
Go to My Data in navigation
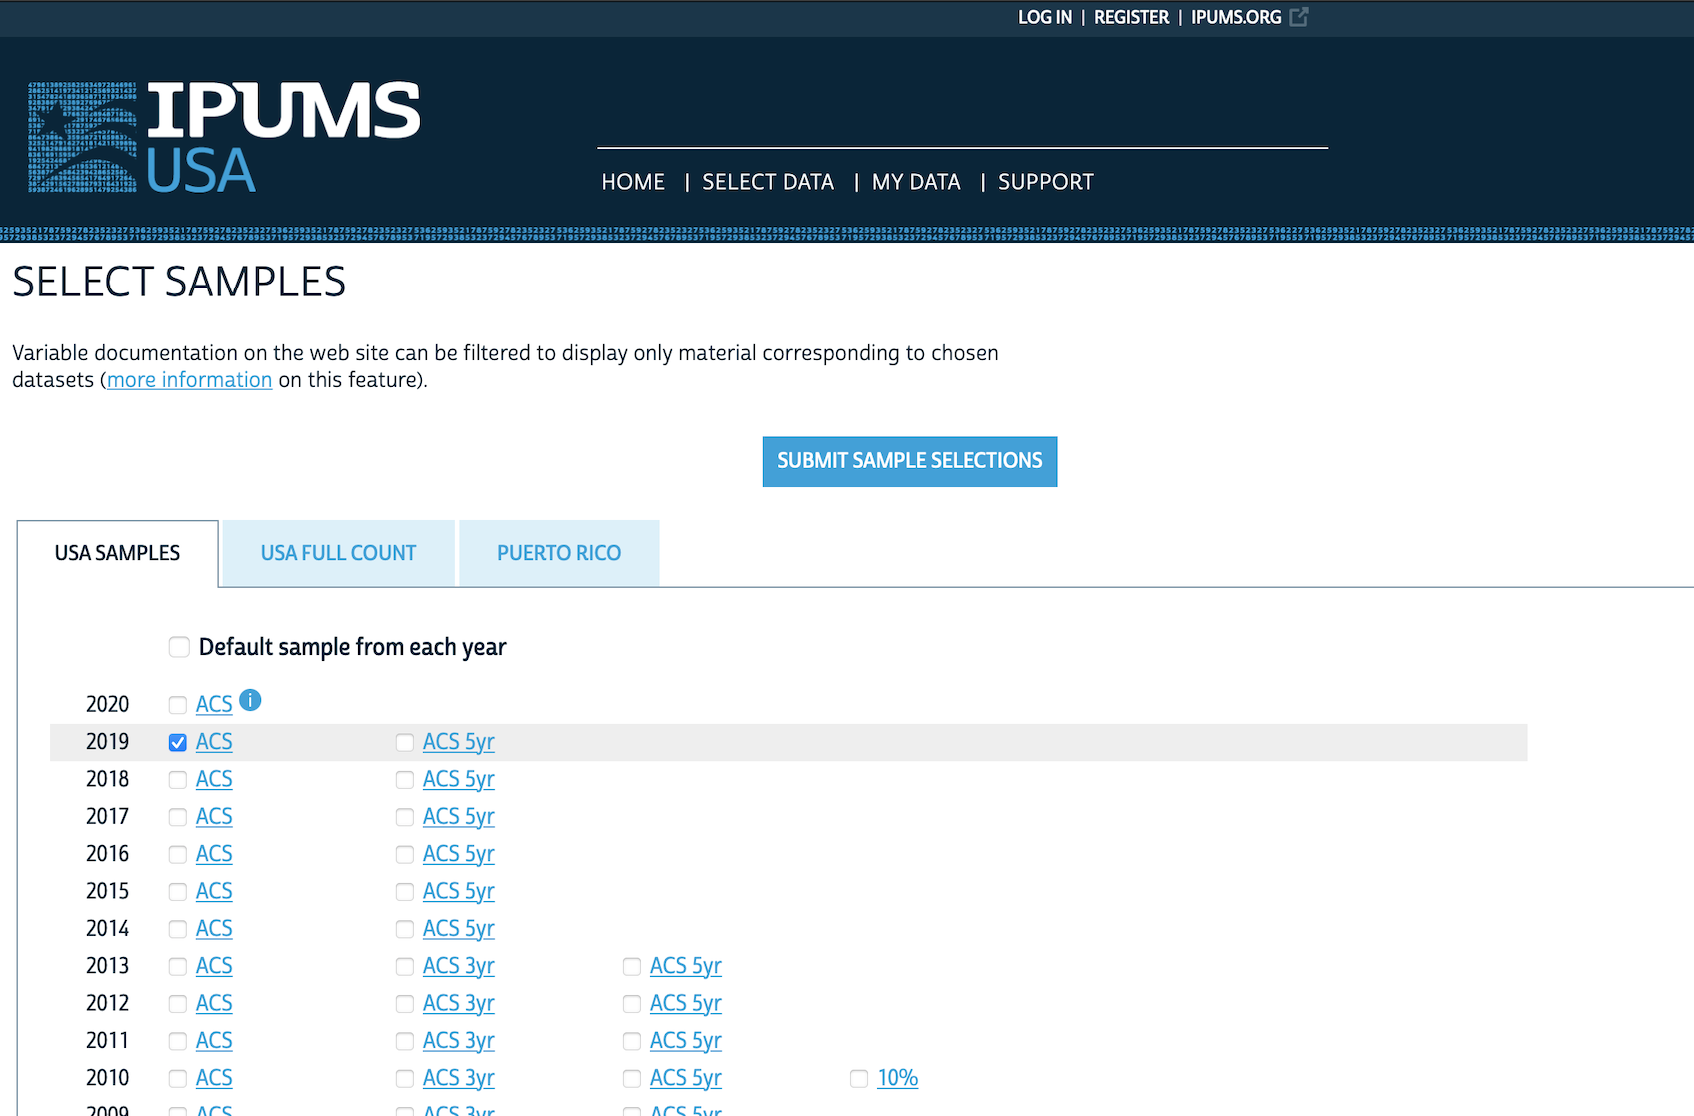point(915,182)
